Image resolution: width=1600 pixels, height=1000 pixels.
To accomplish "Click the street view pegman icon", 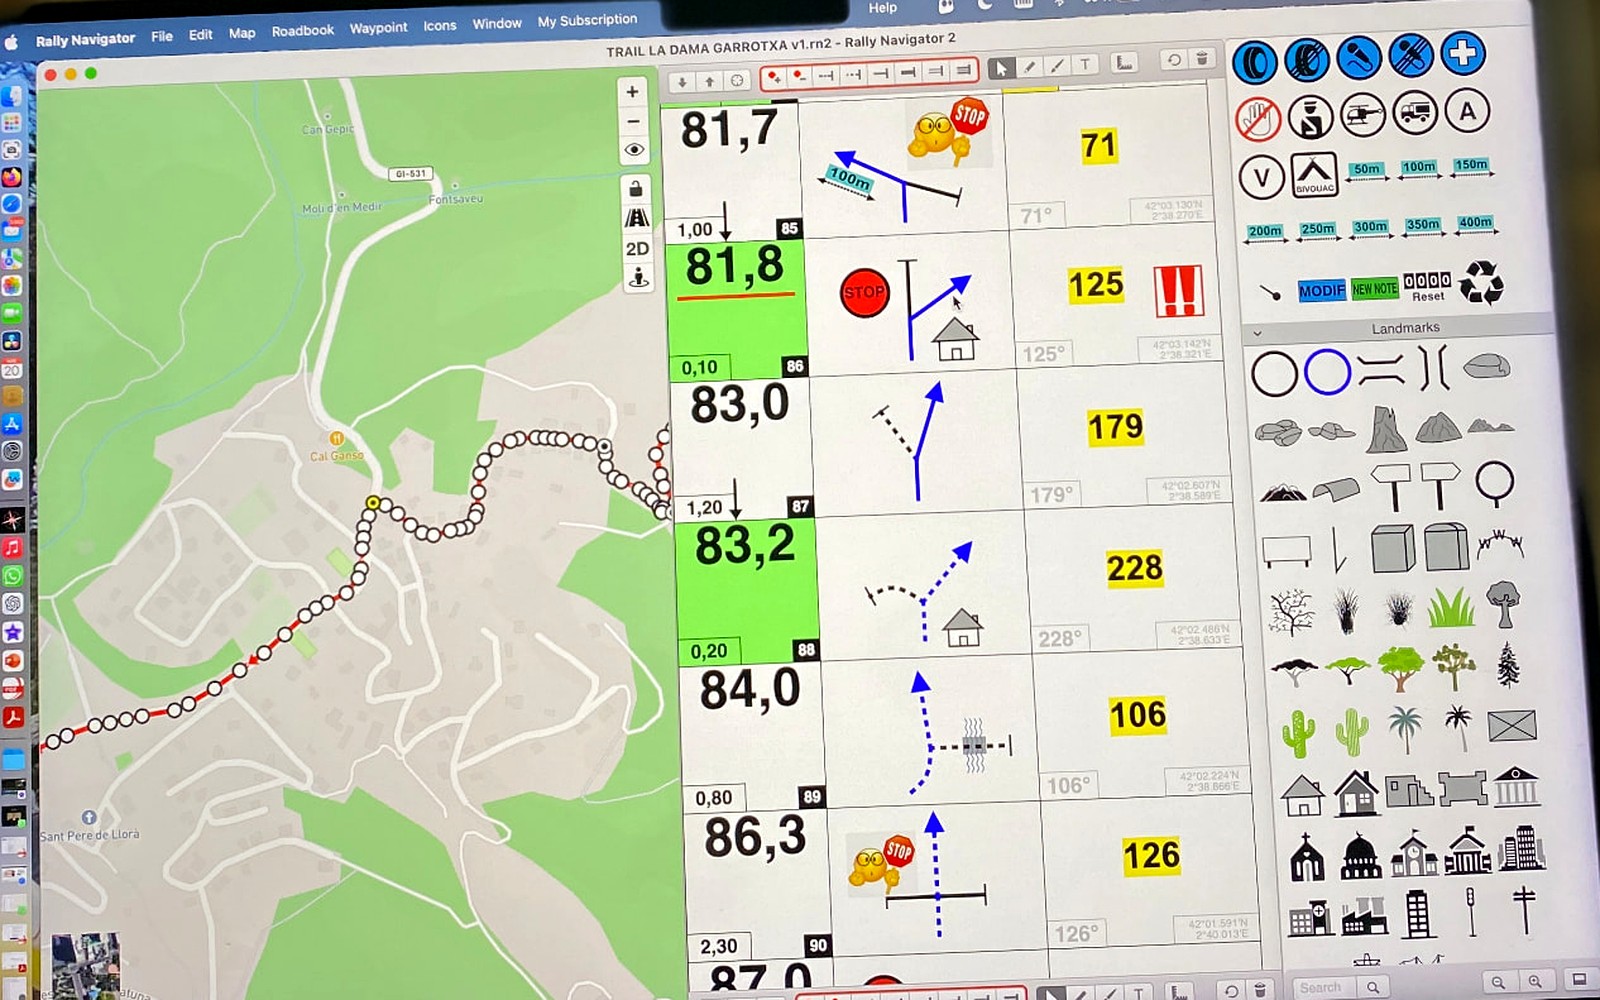I will tap(638, 279).
